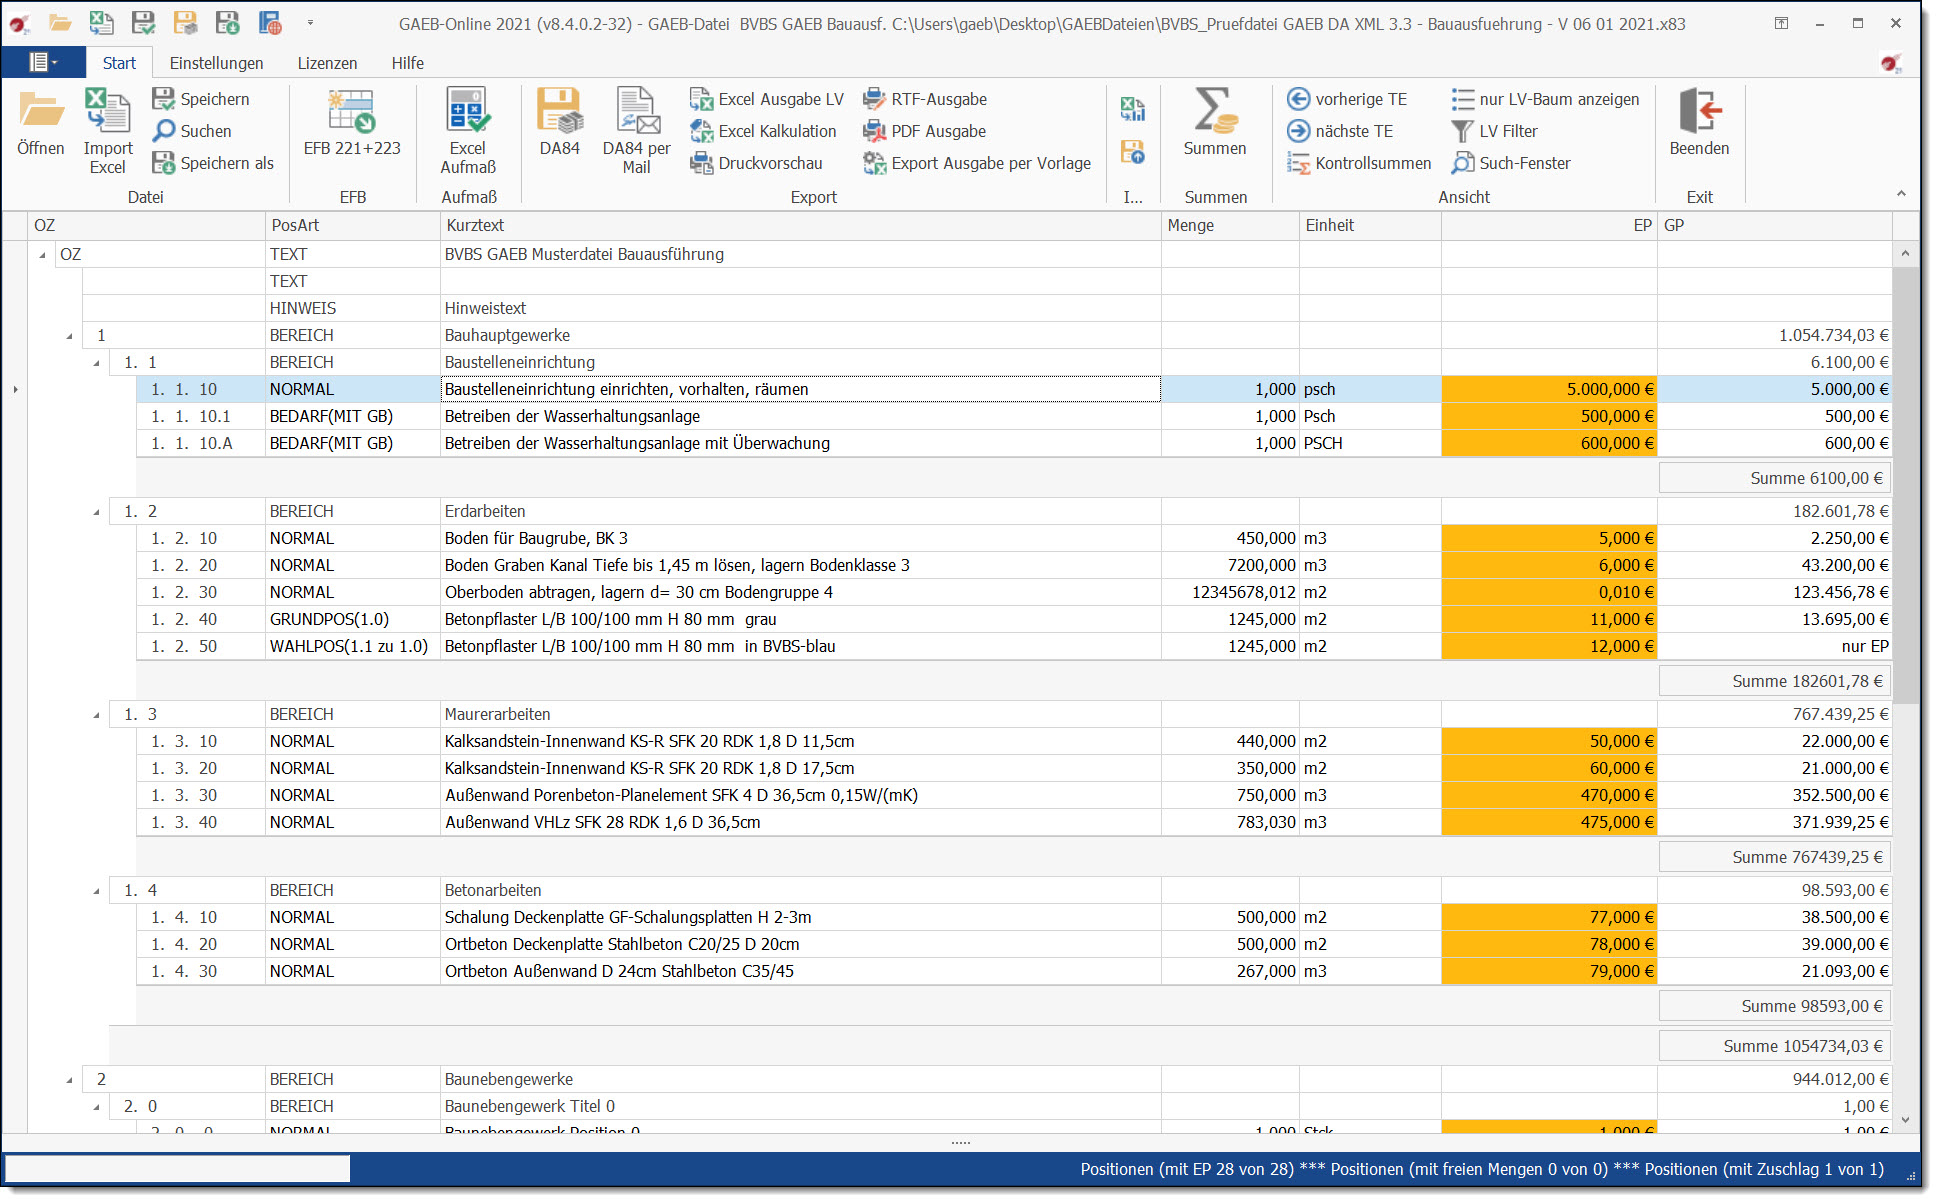The height and width of the screenshot is (1202, 1937).
Task: Show Kontrollsummen
Action: click(1359, 163)
